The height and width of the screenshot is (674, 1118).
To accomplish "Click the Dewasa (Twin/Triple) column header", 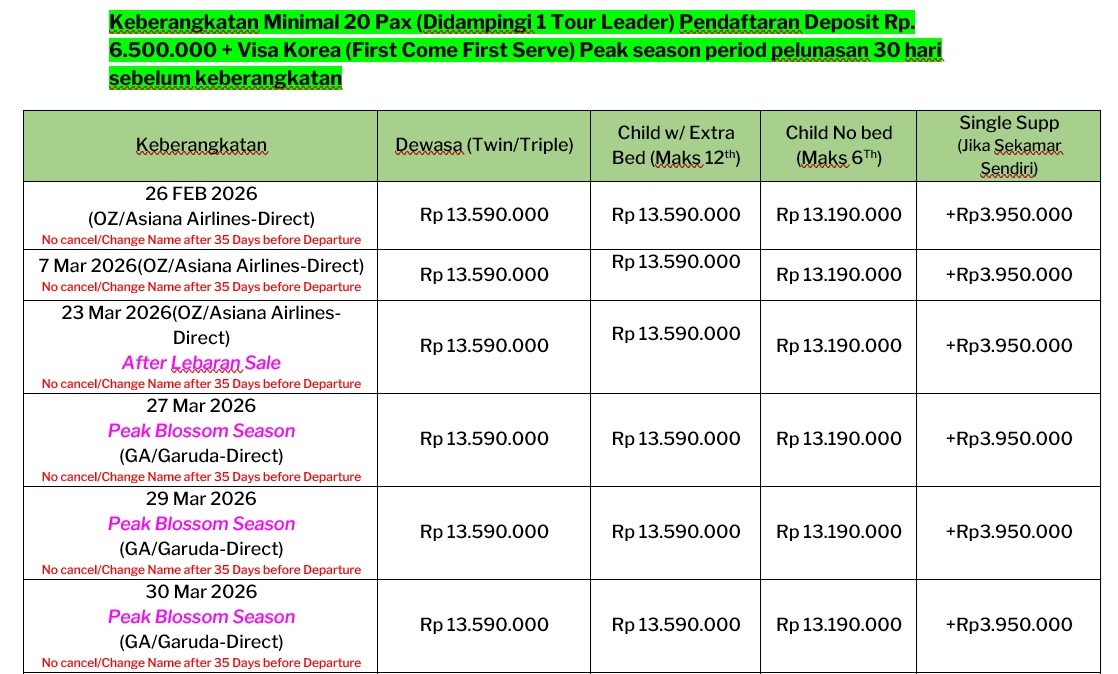I will (x=484, y=145).
